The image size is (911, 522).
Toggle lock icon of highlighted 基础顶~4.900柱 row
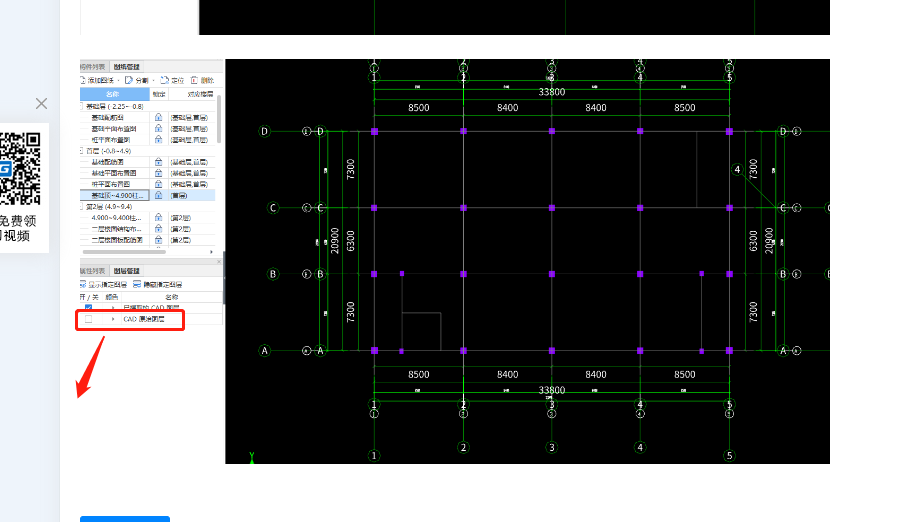tap(159, 195)
